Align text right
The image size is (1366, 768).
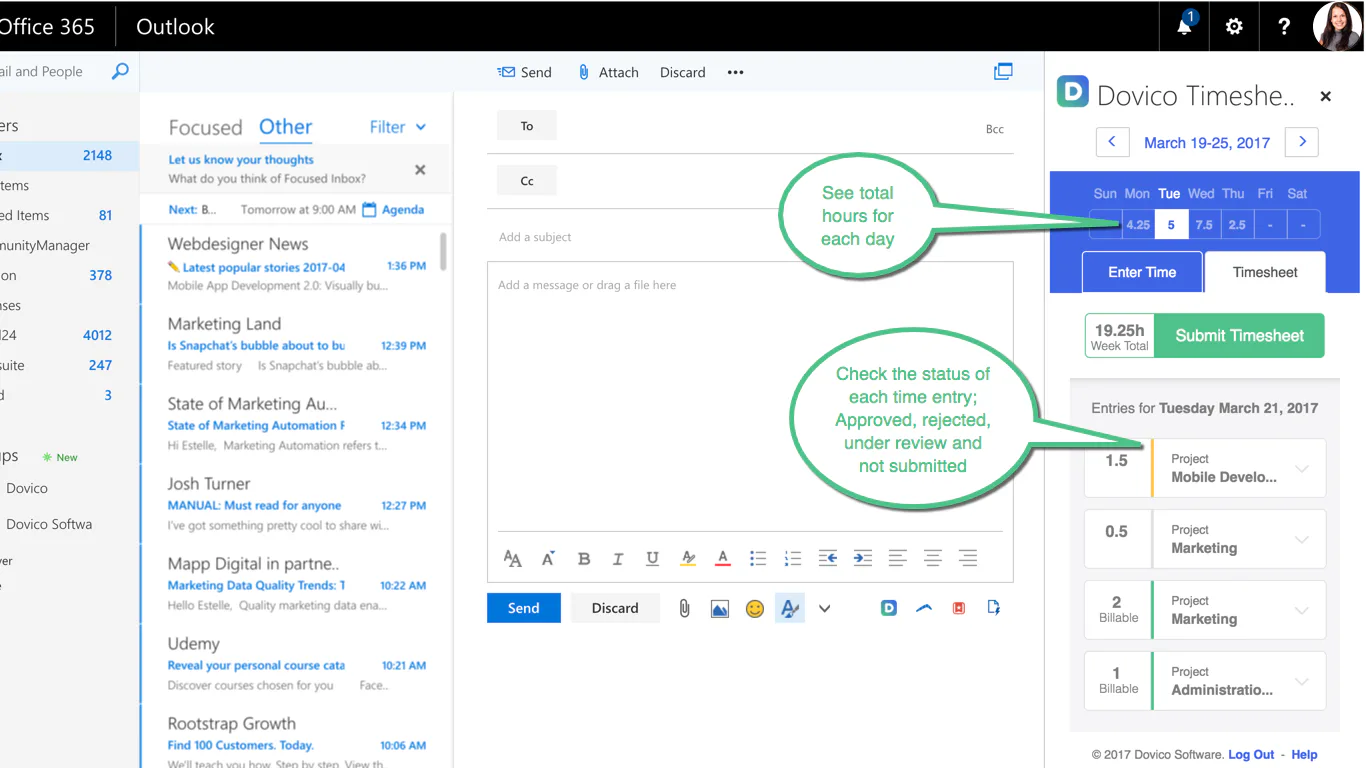click(x=968, y=558)
